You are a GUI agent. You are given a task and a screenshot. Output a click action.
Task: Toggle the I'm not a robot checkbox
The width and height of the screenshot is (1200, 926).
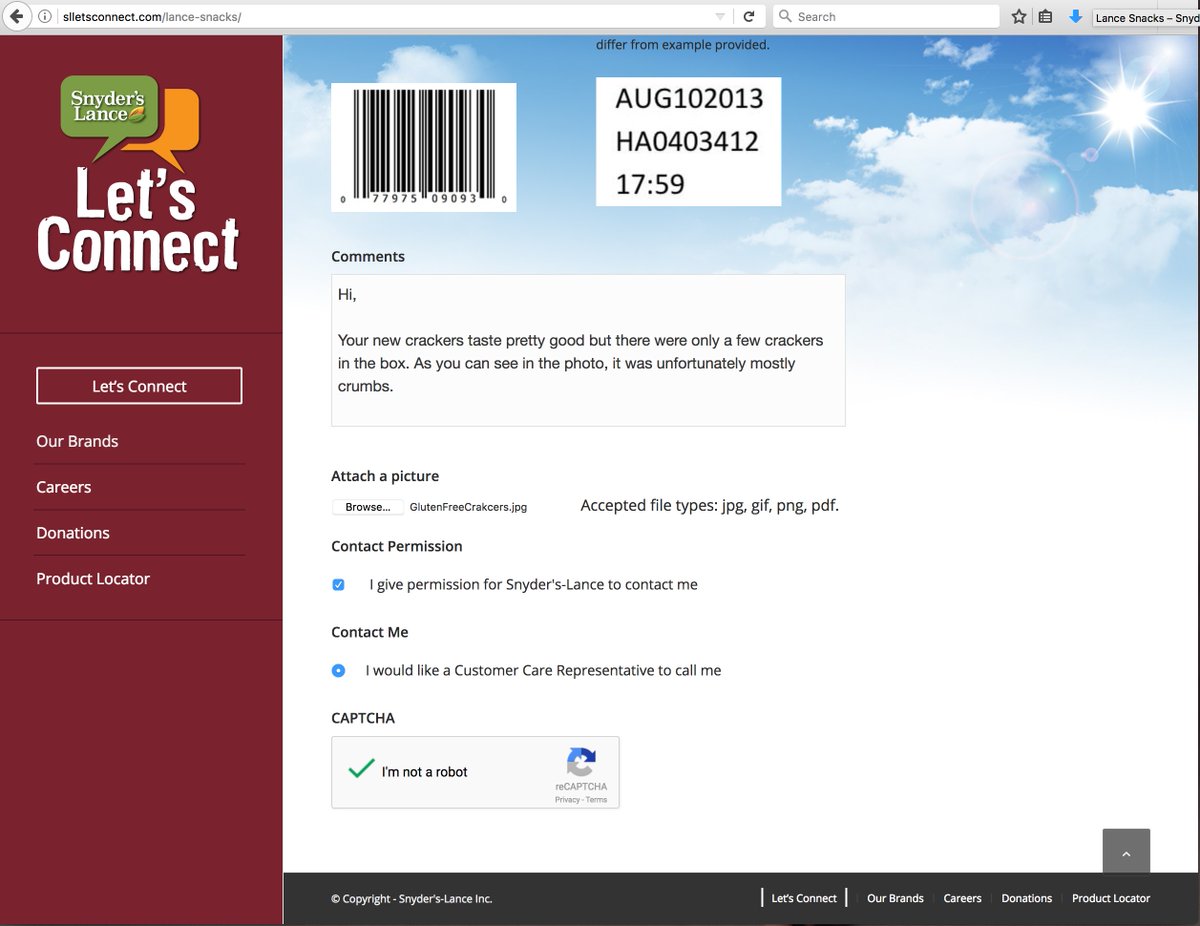coord(360,770)
